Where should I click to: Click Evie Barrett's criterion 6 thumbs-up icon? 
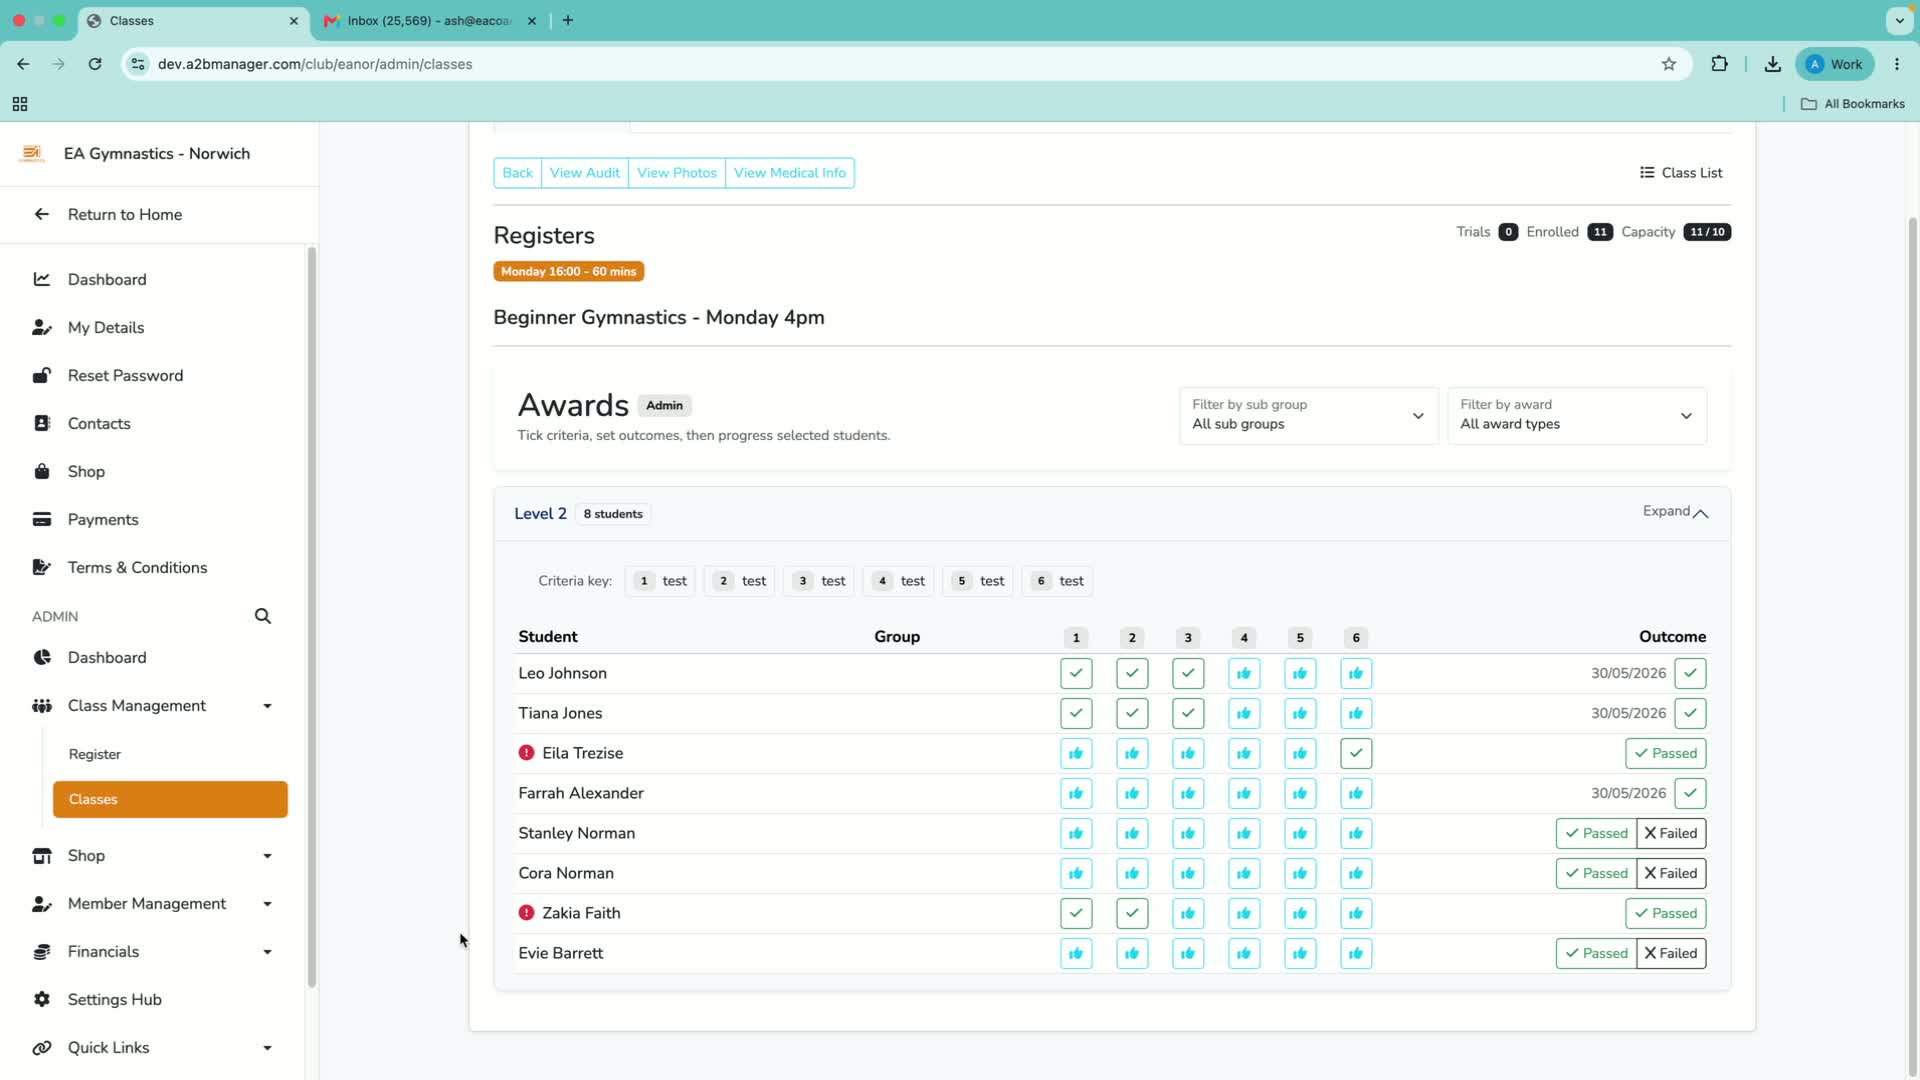(1356, 953)
